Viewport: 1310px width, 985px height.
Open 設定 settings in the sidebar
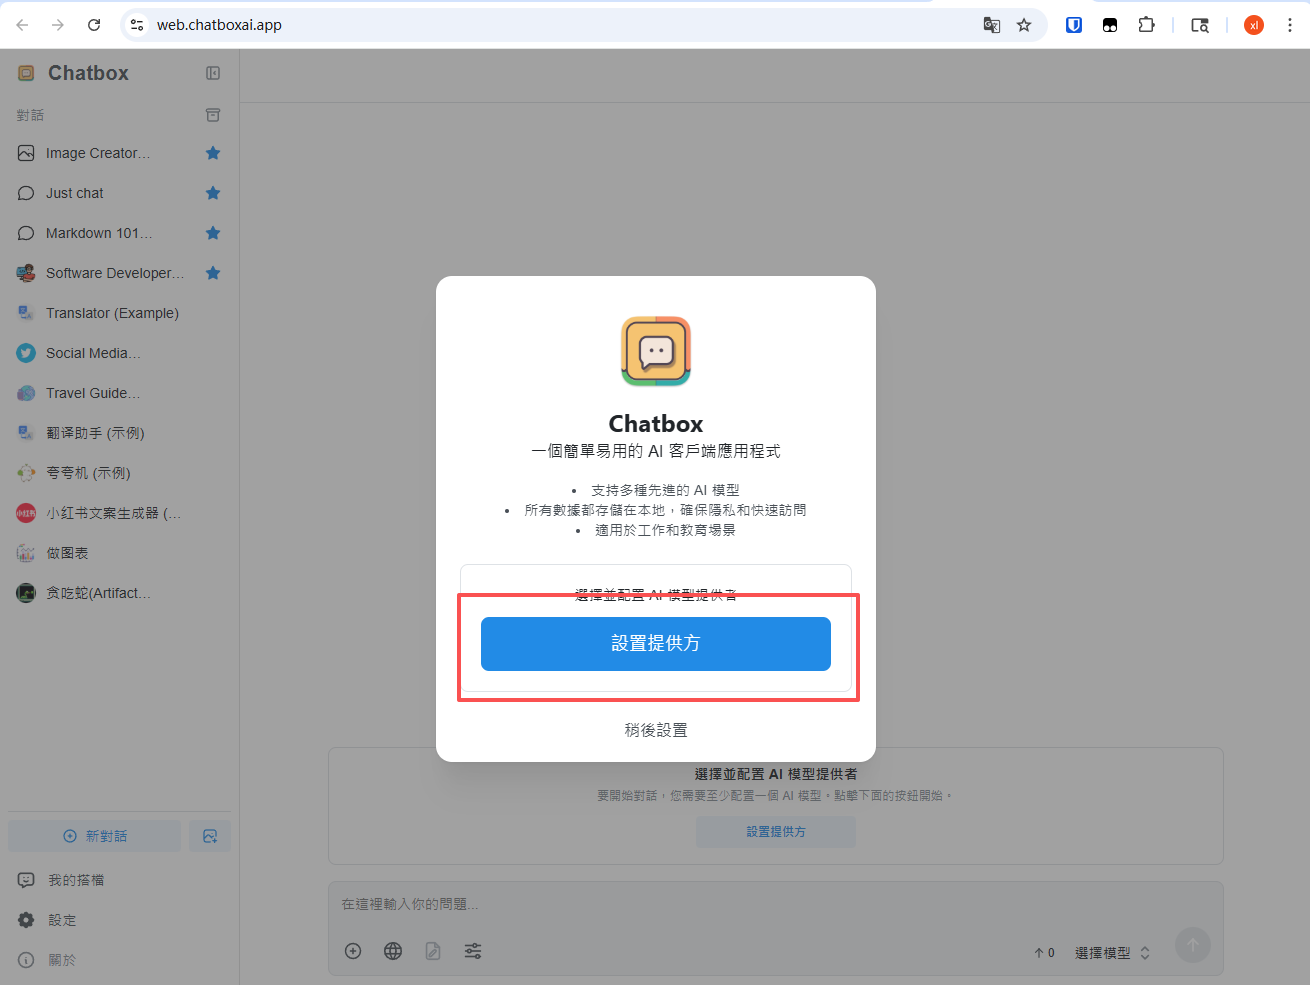point(119,920)
